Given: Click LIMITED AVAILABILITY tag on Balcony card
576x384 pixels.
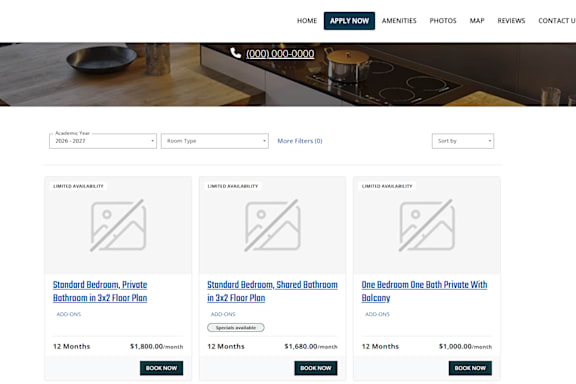Looking at the screenshot, I should (387, 186).
